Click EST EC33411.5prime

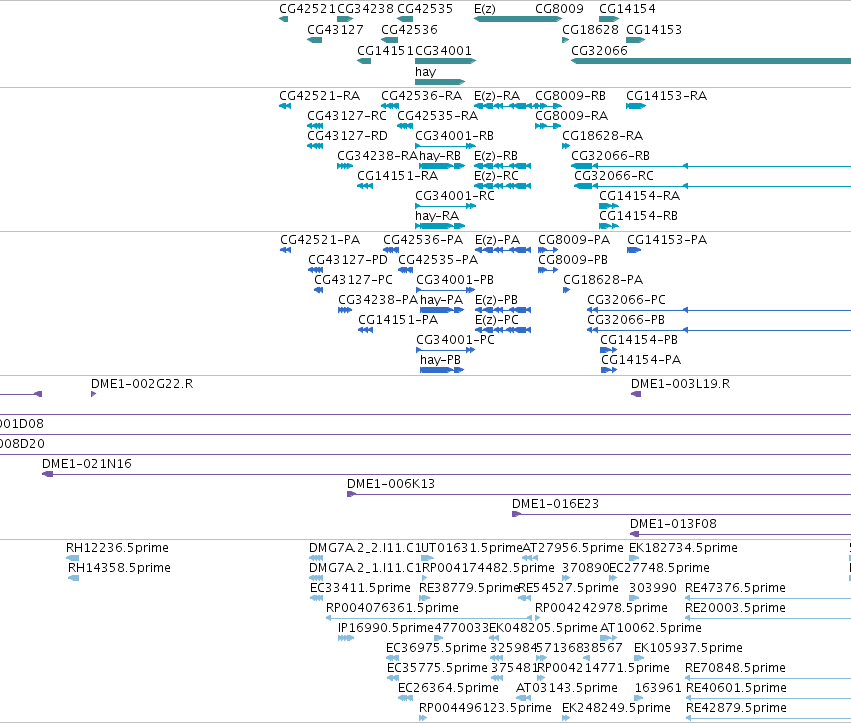(360, 588)
